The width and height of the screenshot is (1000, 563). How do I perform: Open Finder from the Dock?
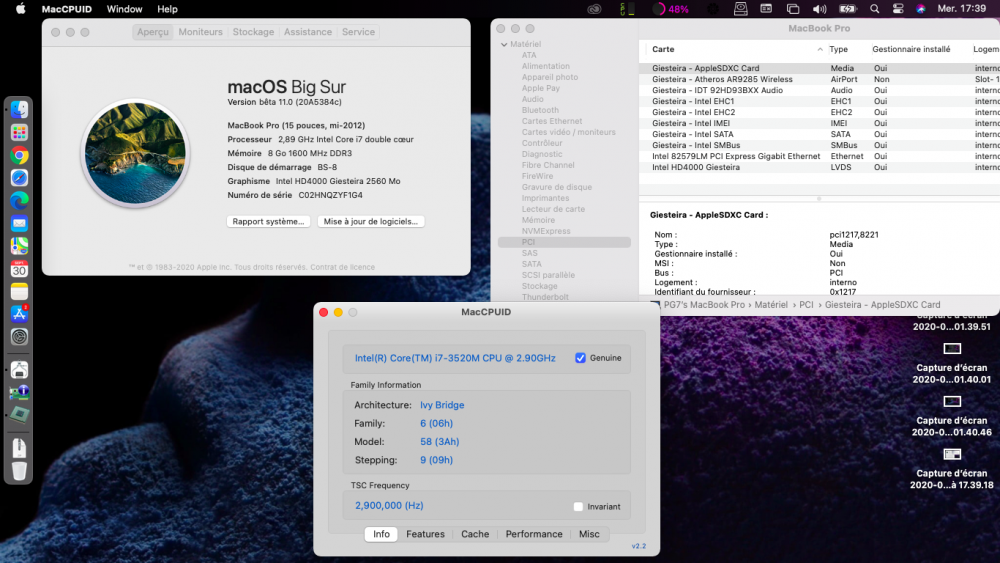[19, 110]
